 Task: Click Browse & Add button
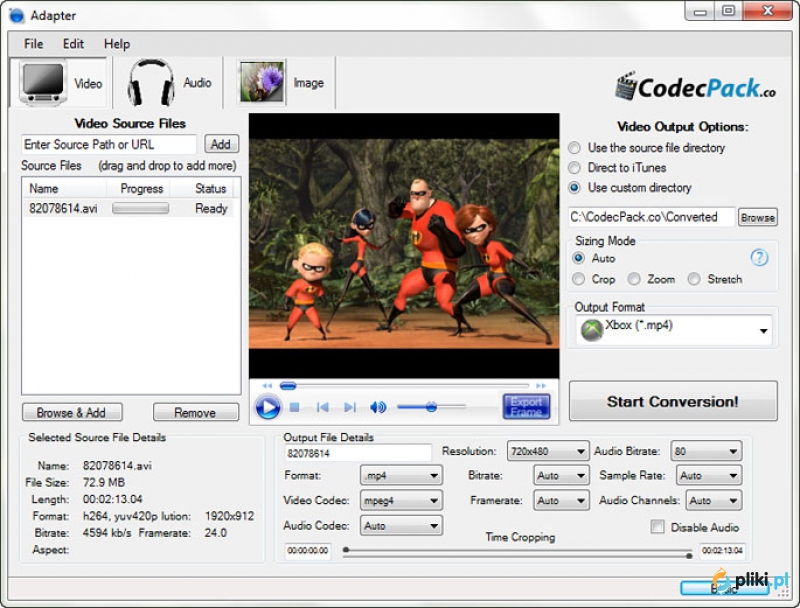pyautogui.click(x=72, y=412)
